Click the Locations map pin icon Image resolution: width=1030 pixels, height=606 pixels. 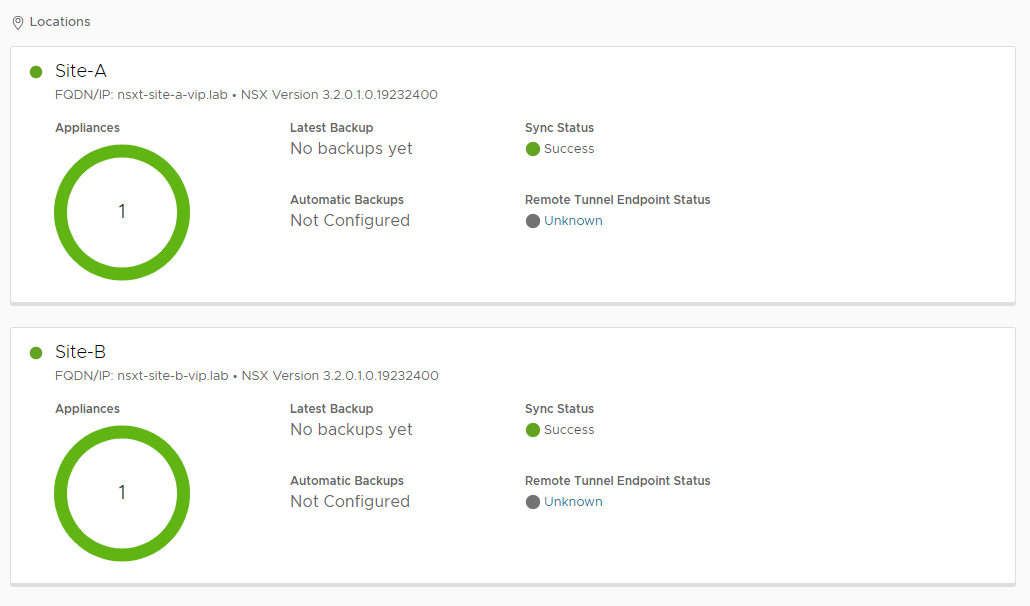[18, 23]
